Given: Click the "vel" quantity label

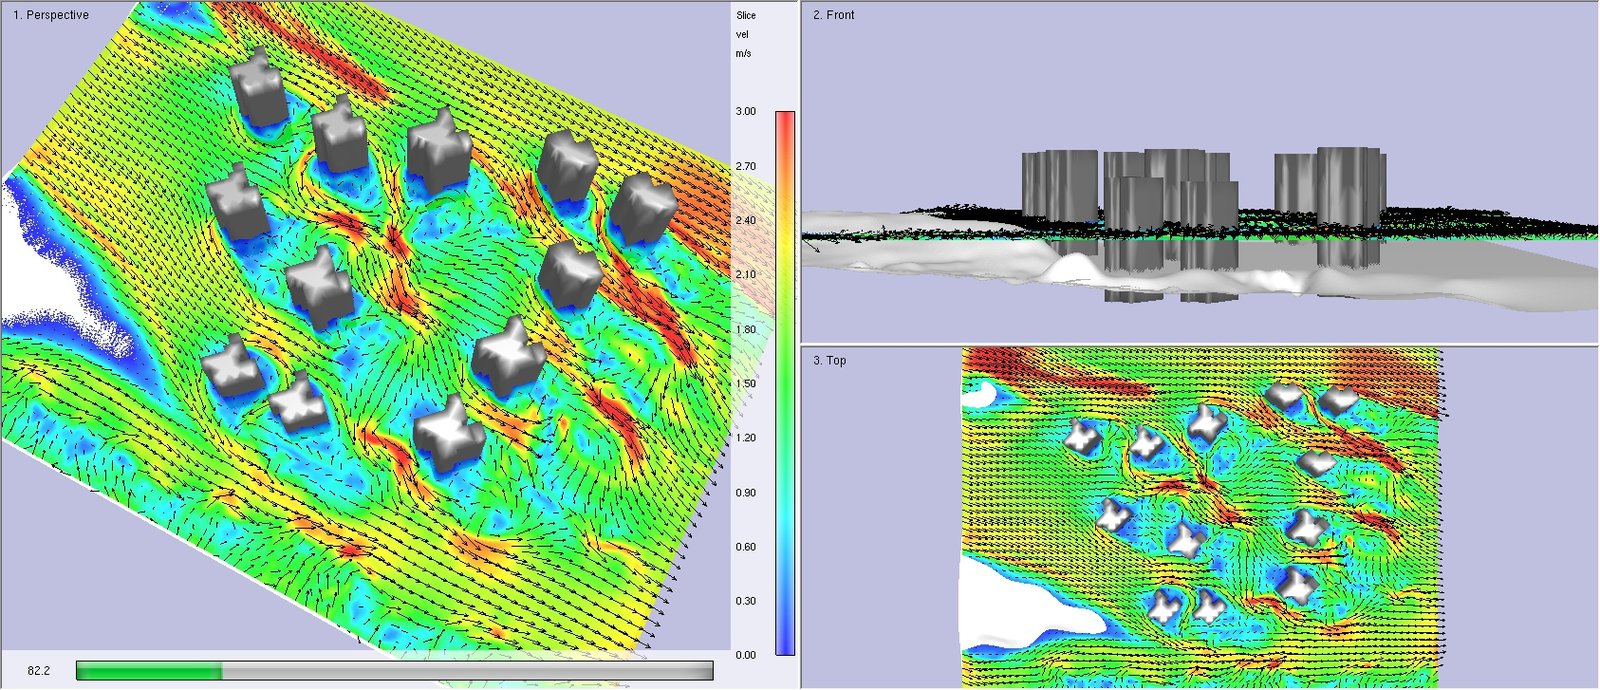Looking at the screenshot, I should click(x=742, y=34).
